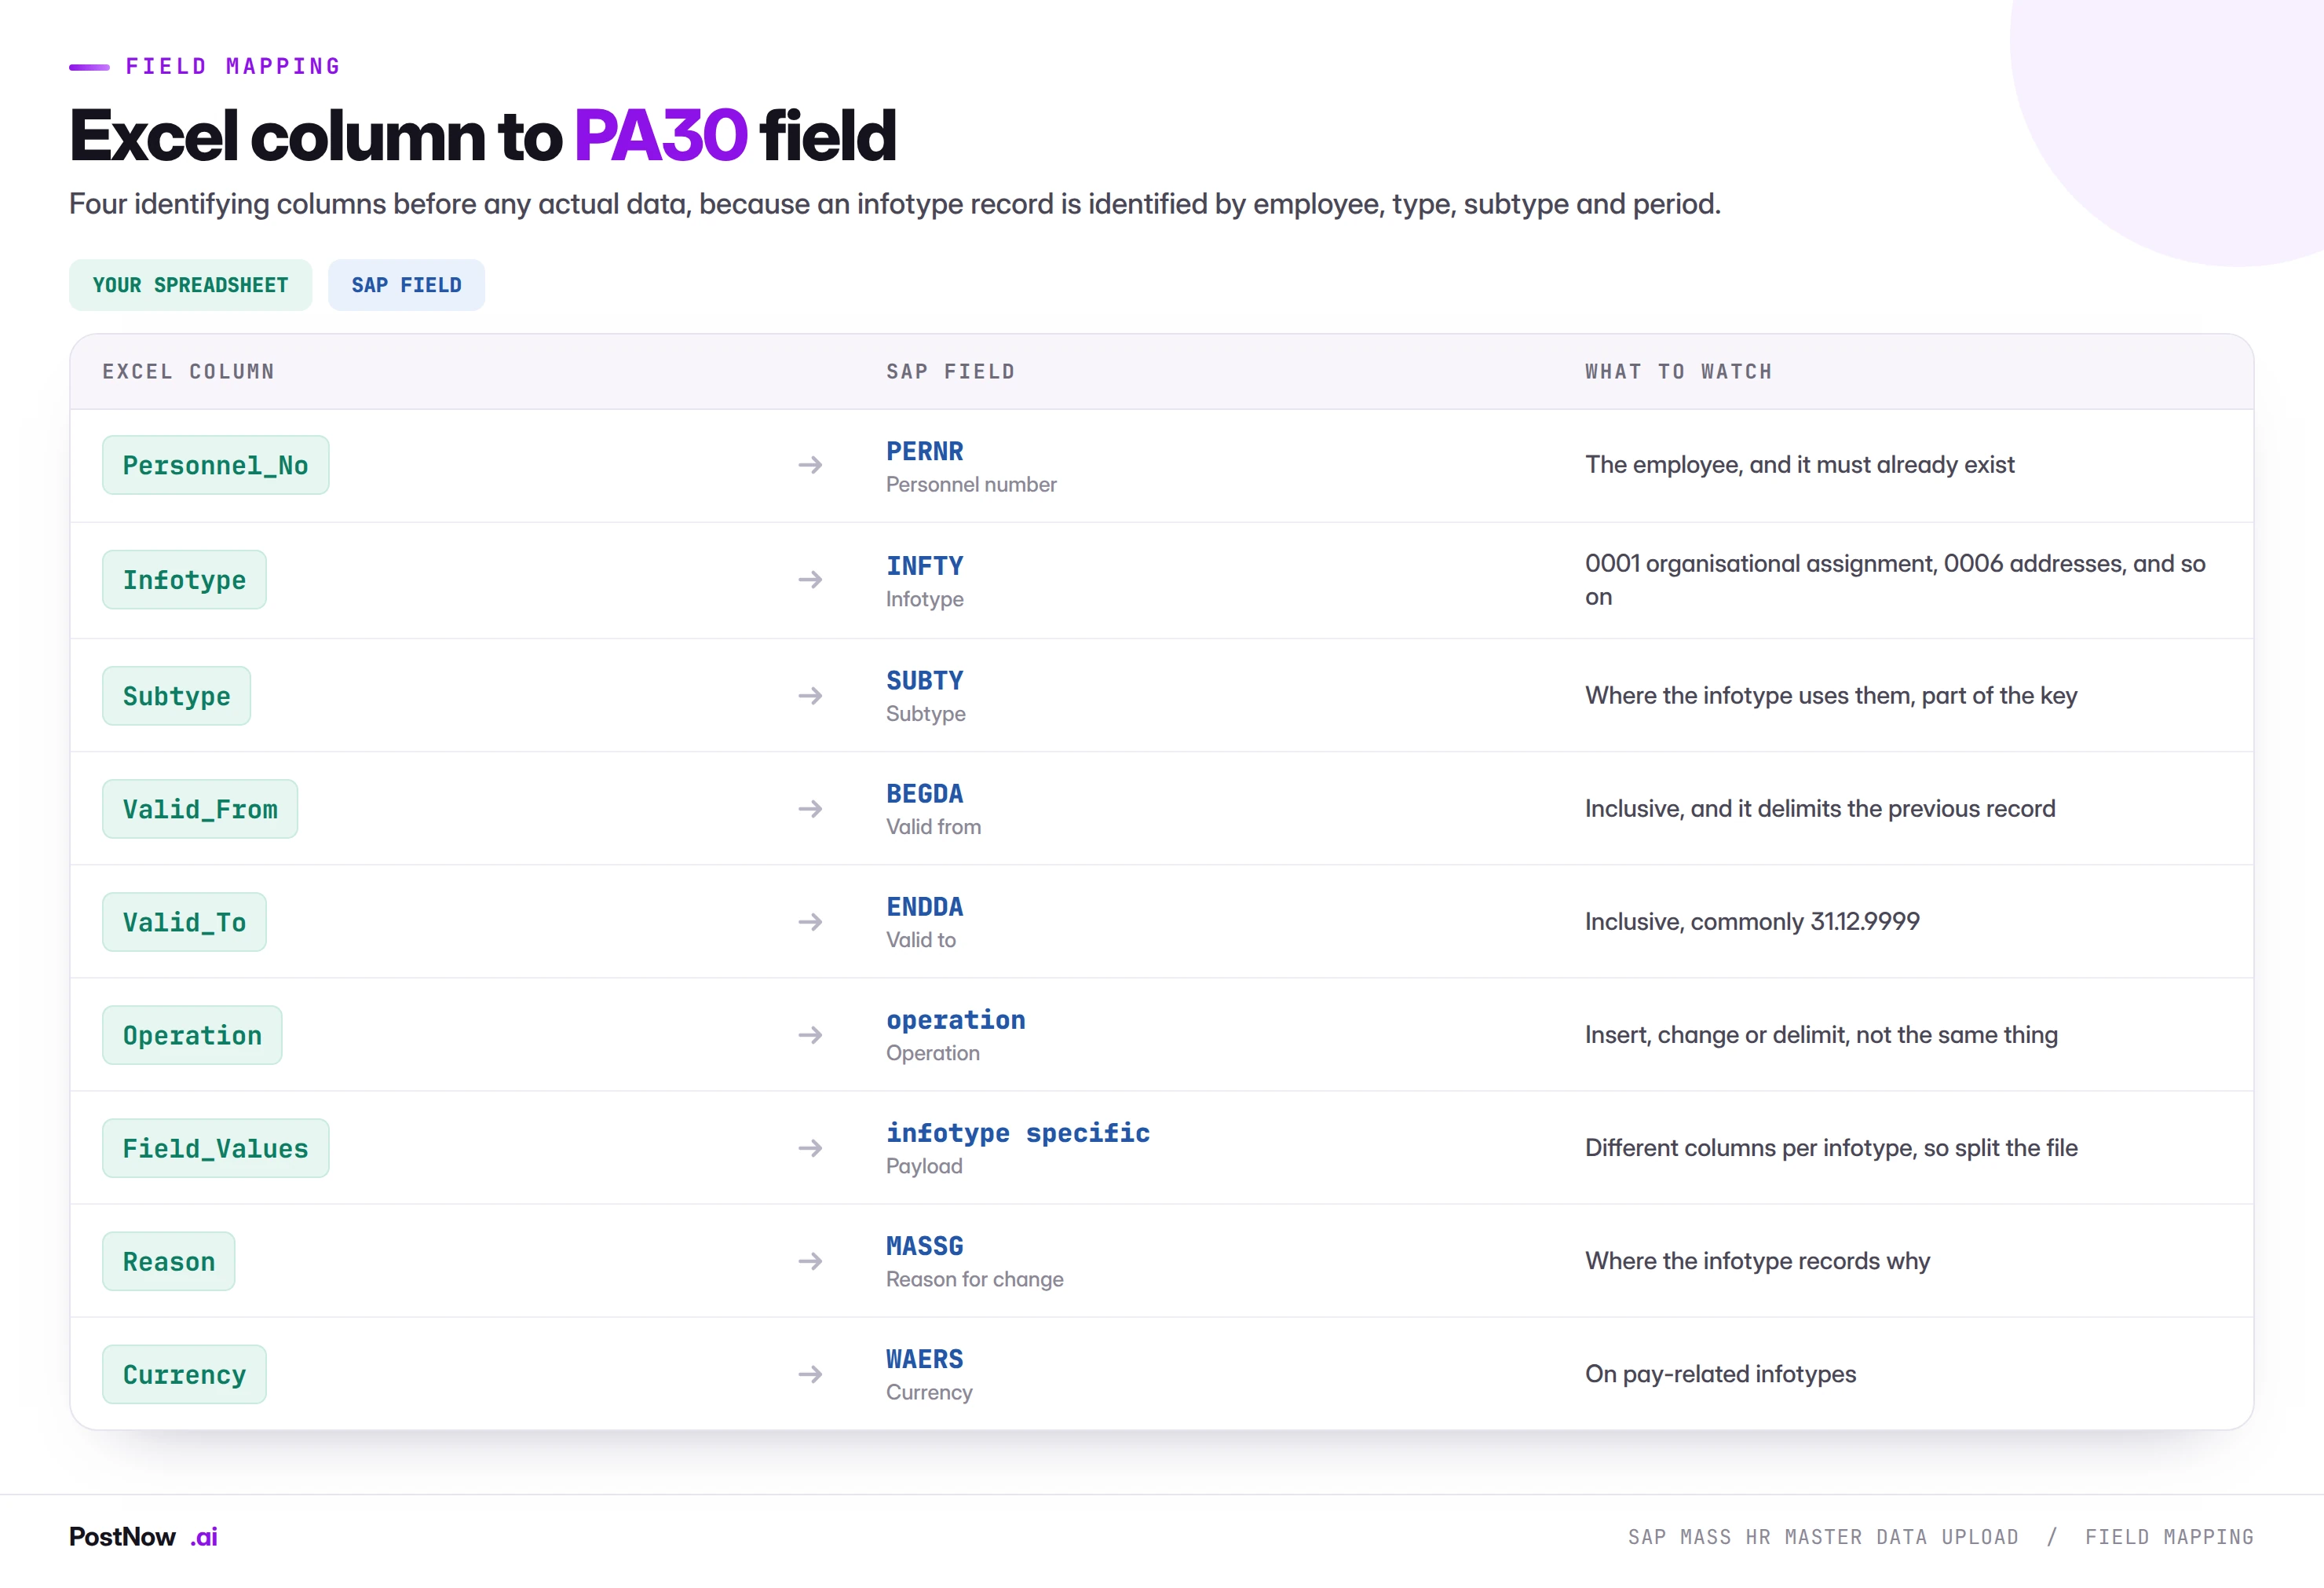Click 'SAP MASS HR MASTER DATA UPLOAD' footer text
This screenshot has height=1588, width=2324.
point(1823,1537)
